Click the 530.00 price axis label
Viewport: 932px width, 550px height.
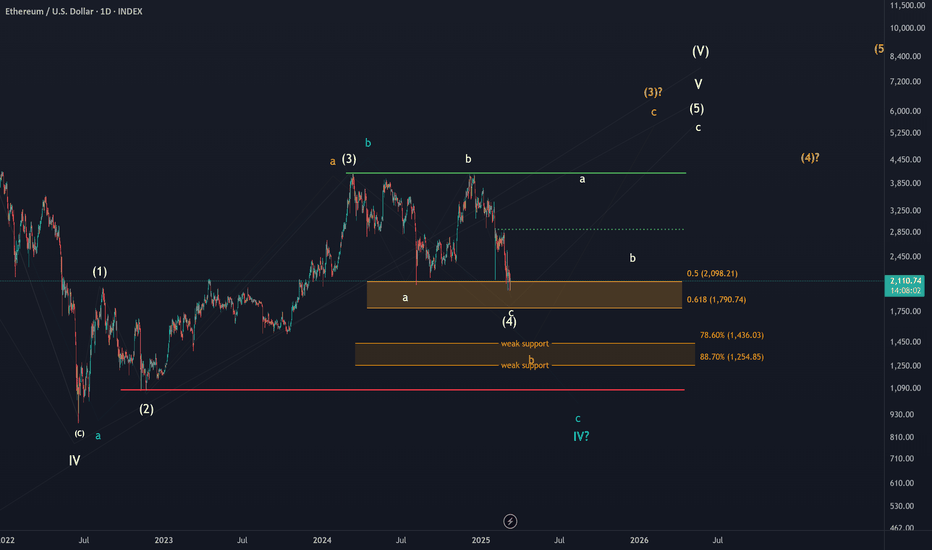point(902,506)
